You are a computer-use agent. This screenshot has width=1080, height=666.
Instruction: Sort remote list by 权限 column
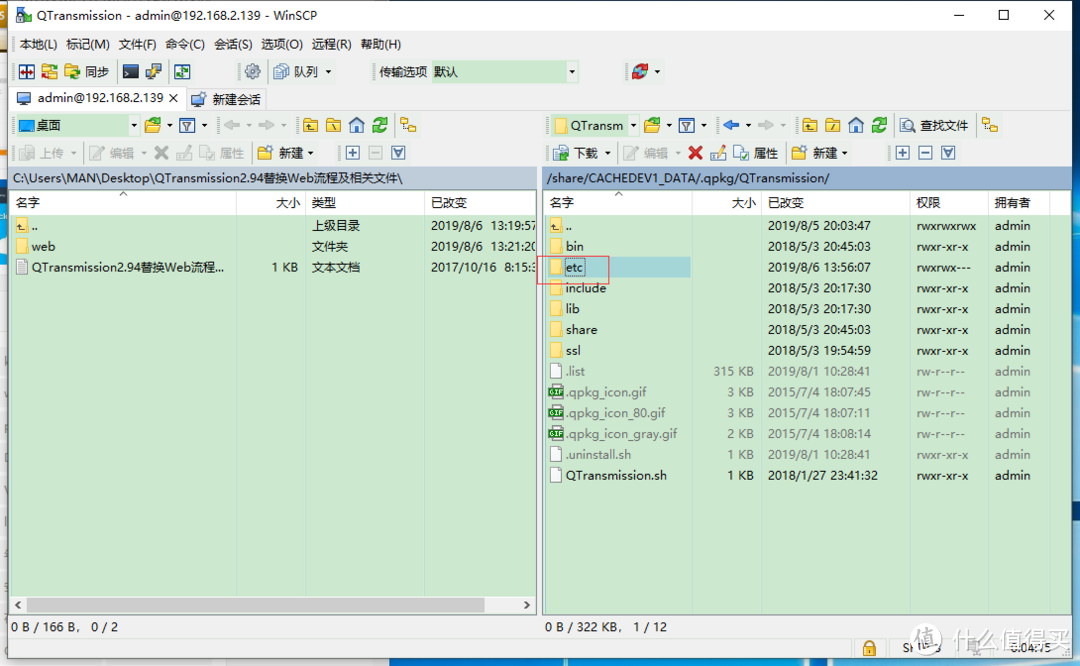[x=948, y=202]
